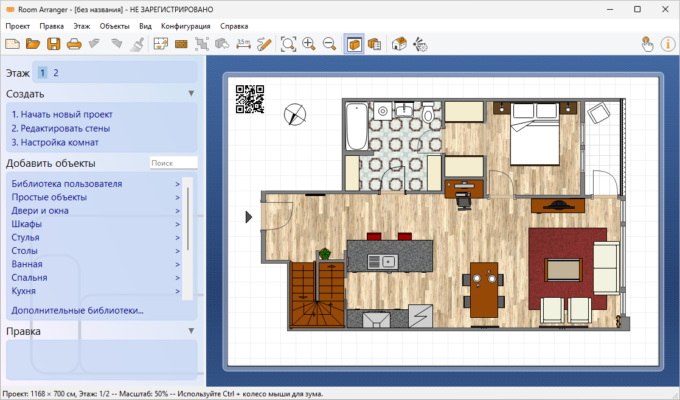The height and width of the screenshot is (400, 680).
Task: Open the Этаж menu
Action: click(x=82, y=26)
